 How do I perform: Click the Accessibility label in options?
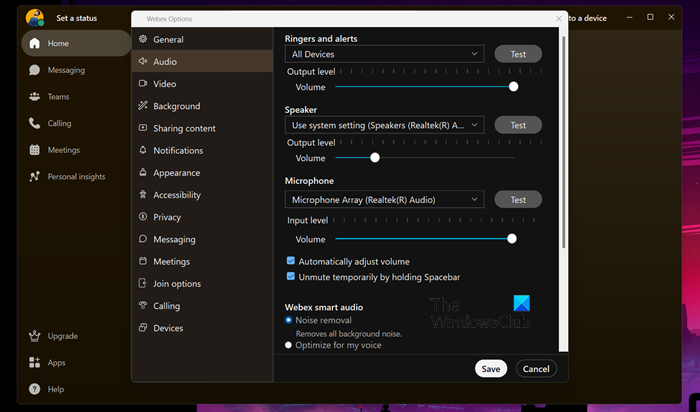pyautogui.click(x=177, y=195)
